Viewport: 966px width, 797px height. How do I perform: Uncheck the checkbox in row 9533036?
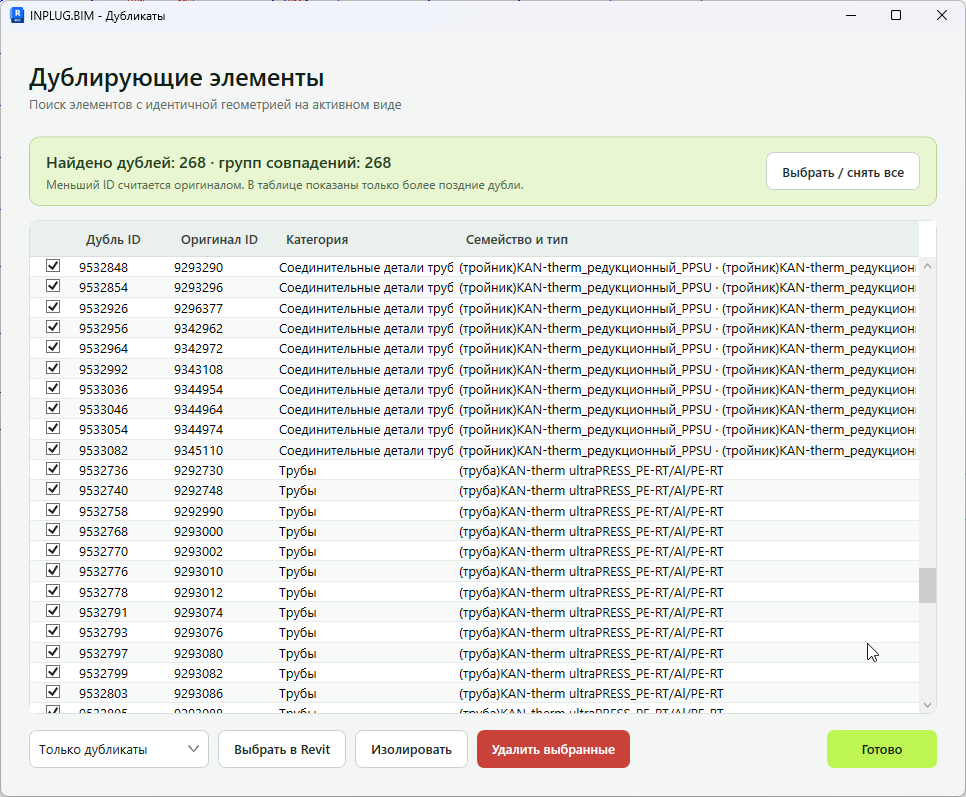click(53, 387)
